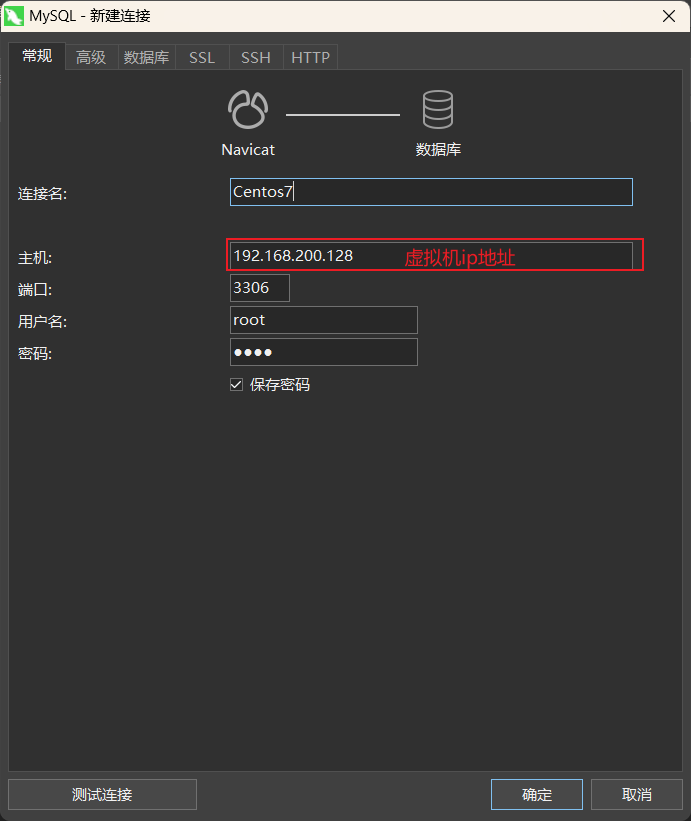Open the HTTP tab
This screenshot has width=691, height=821.
click(x=310, y=58)
